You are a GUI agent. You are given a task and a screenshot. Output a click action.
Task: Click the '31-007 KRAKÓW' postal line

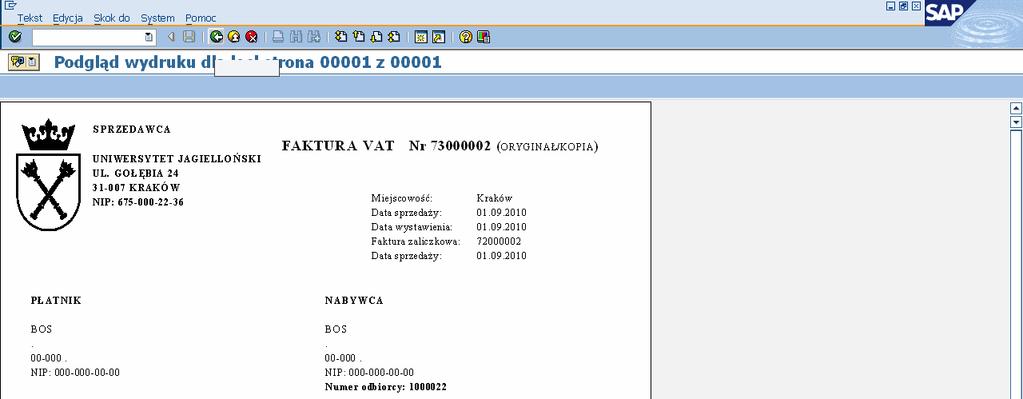pyautogui.click(x=136, y=188)
